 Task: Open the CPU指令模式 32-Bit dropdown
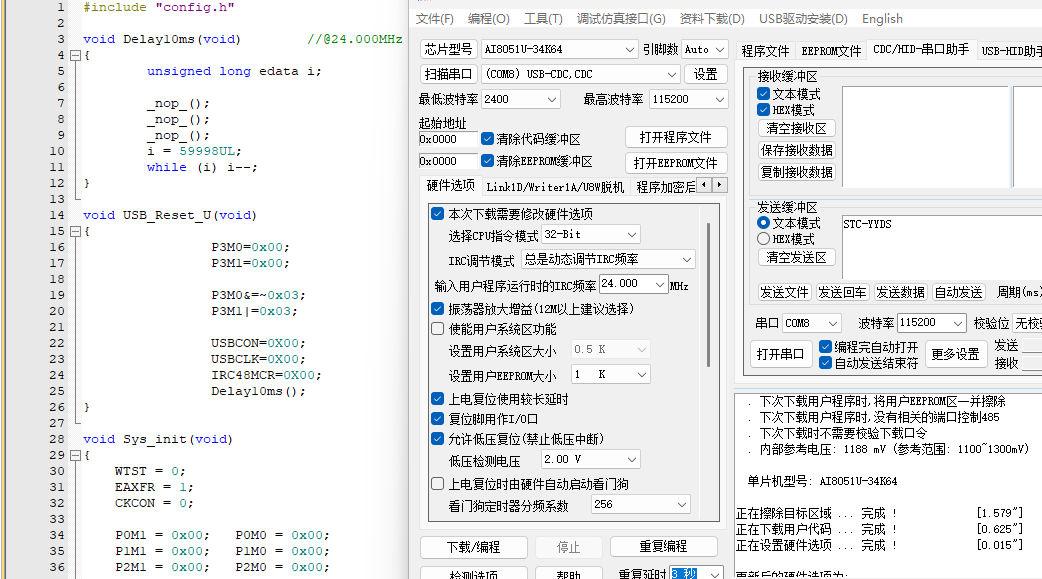pyautogui.click(x=591, y=235)
